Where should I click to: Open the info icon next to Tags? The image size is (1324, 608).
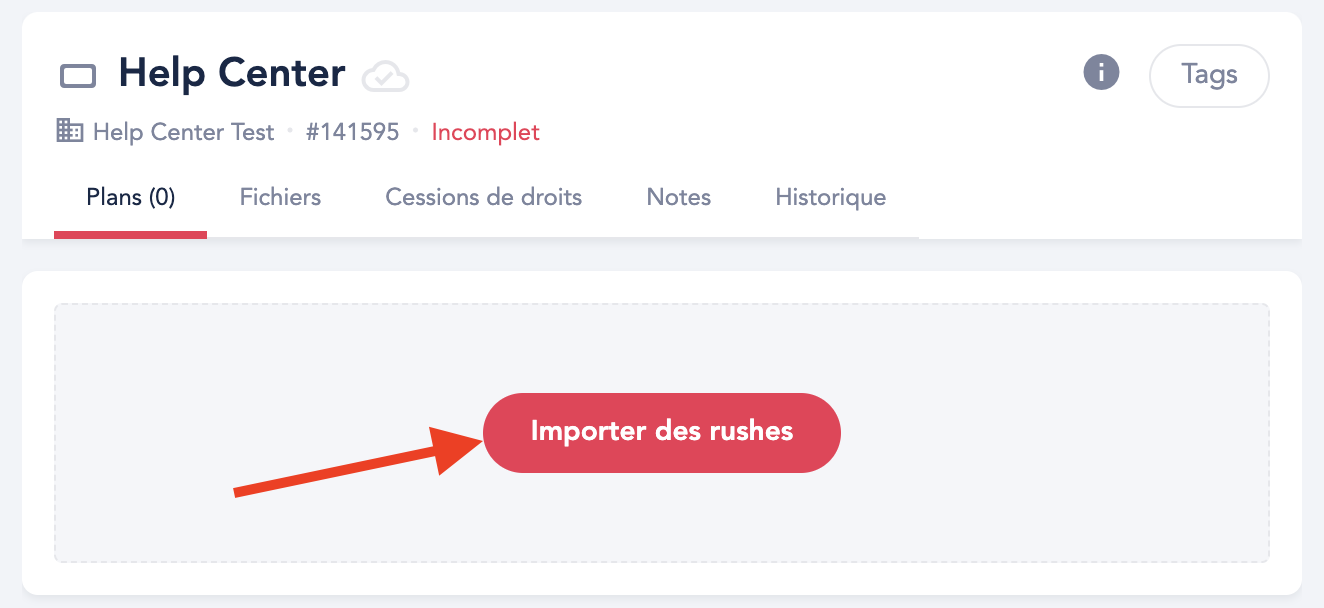[1101, 72]
